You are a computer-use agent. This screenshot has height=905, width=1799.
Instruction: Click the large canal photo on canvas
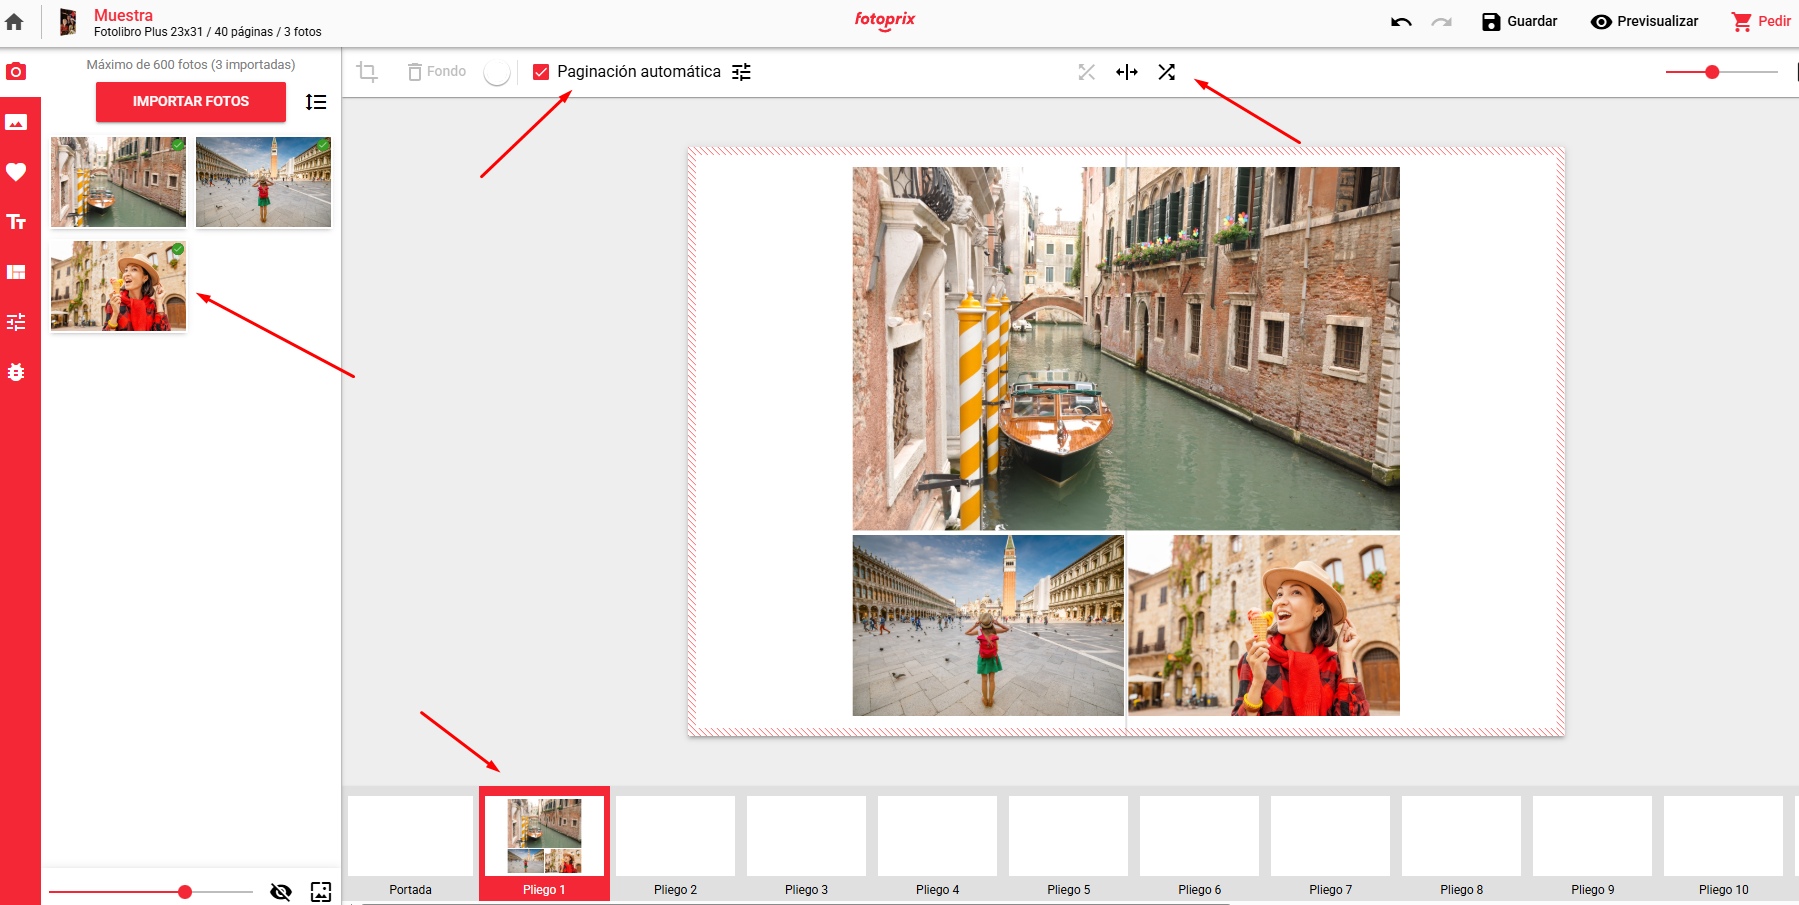pyautogui.click(x=1126, y=348)
